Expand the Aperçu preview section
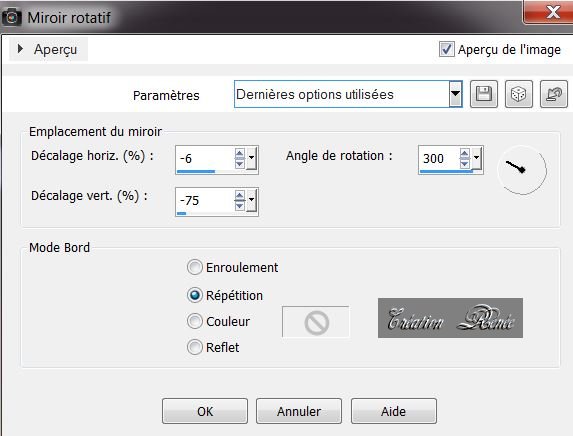This screenshot has height=436, width=573. [20, 49]
